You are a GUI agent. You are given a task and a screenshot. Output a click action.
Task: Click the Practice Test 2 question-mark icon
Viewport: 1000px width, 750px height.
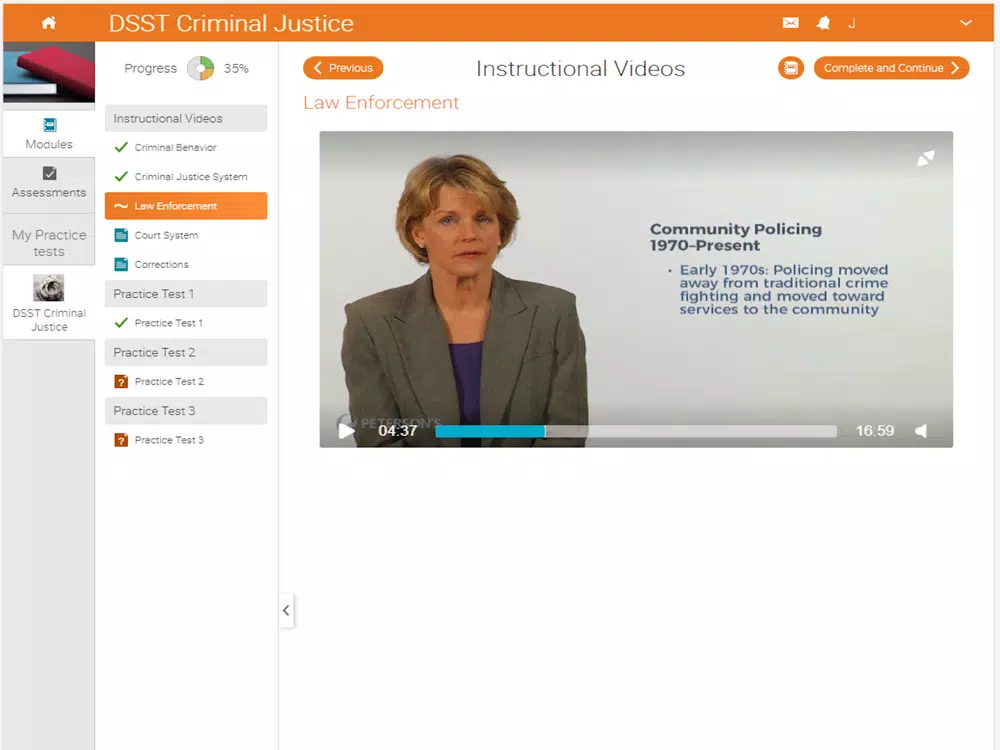click(121, 381)
